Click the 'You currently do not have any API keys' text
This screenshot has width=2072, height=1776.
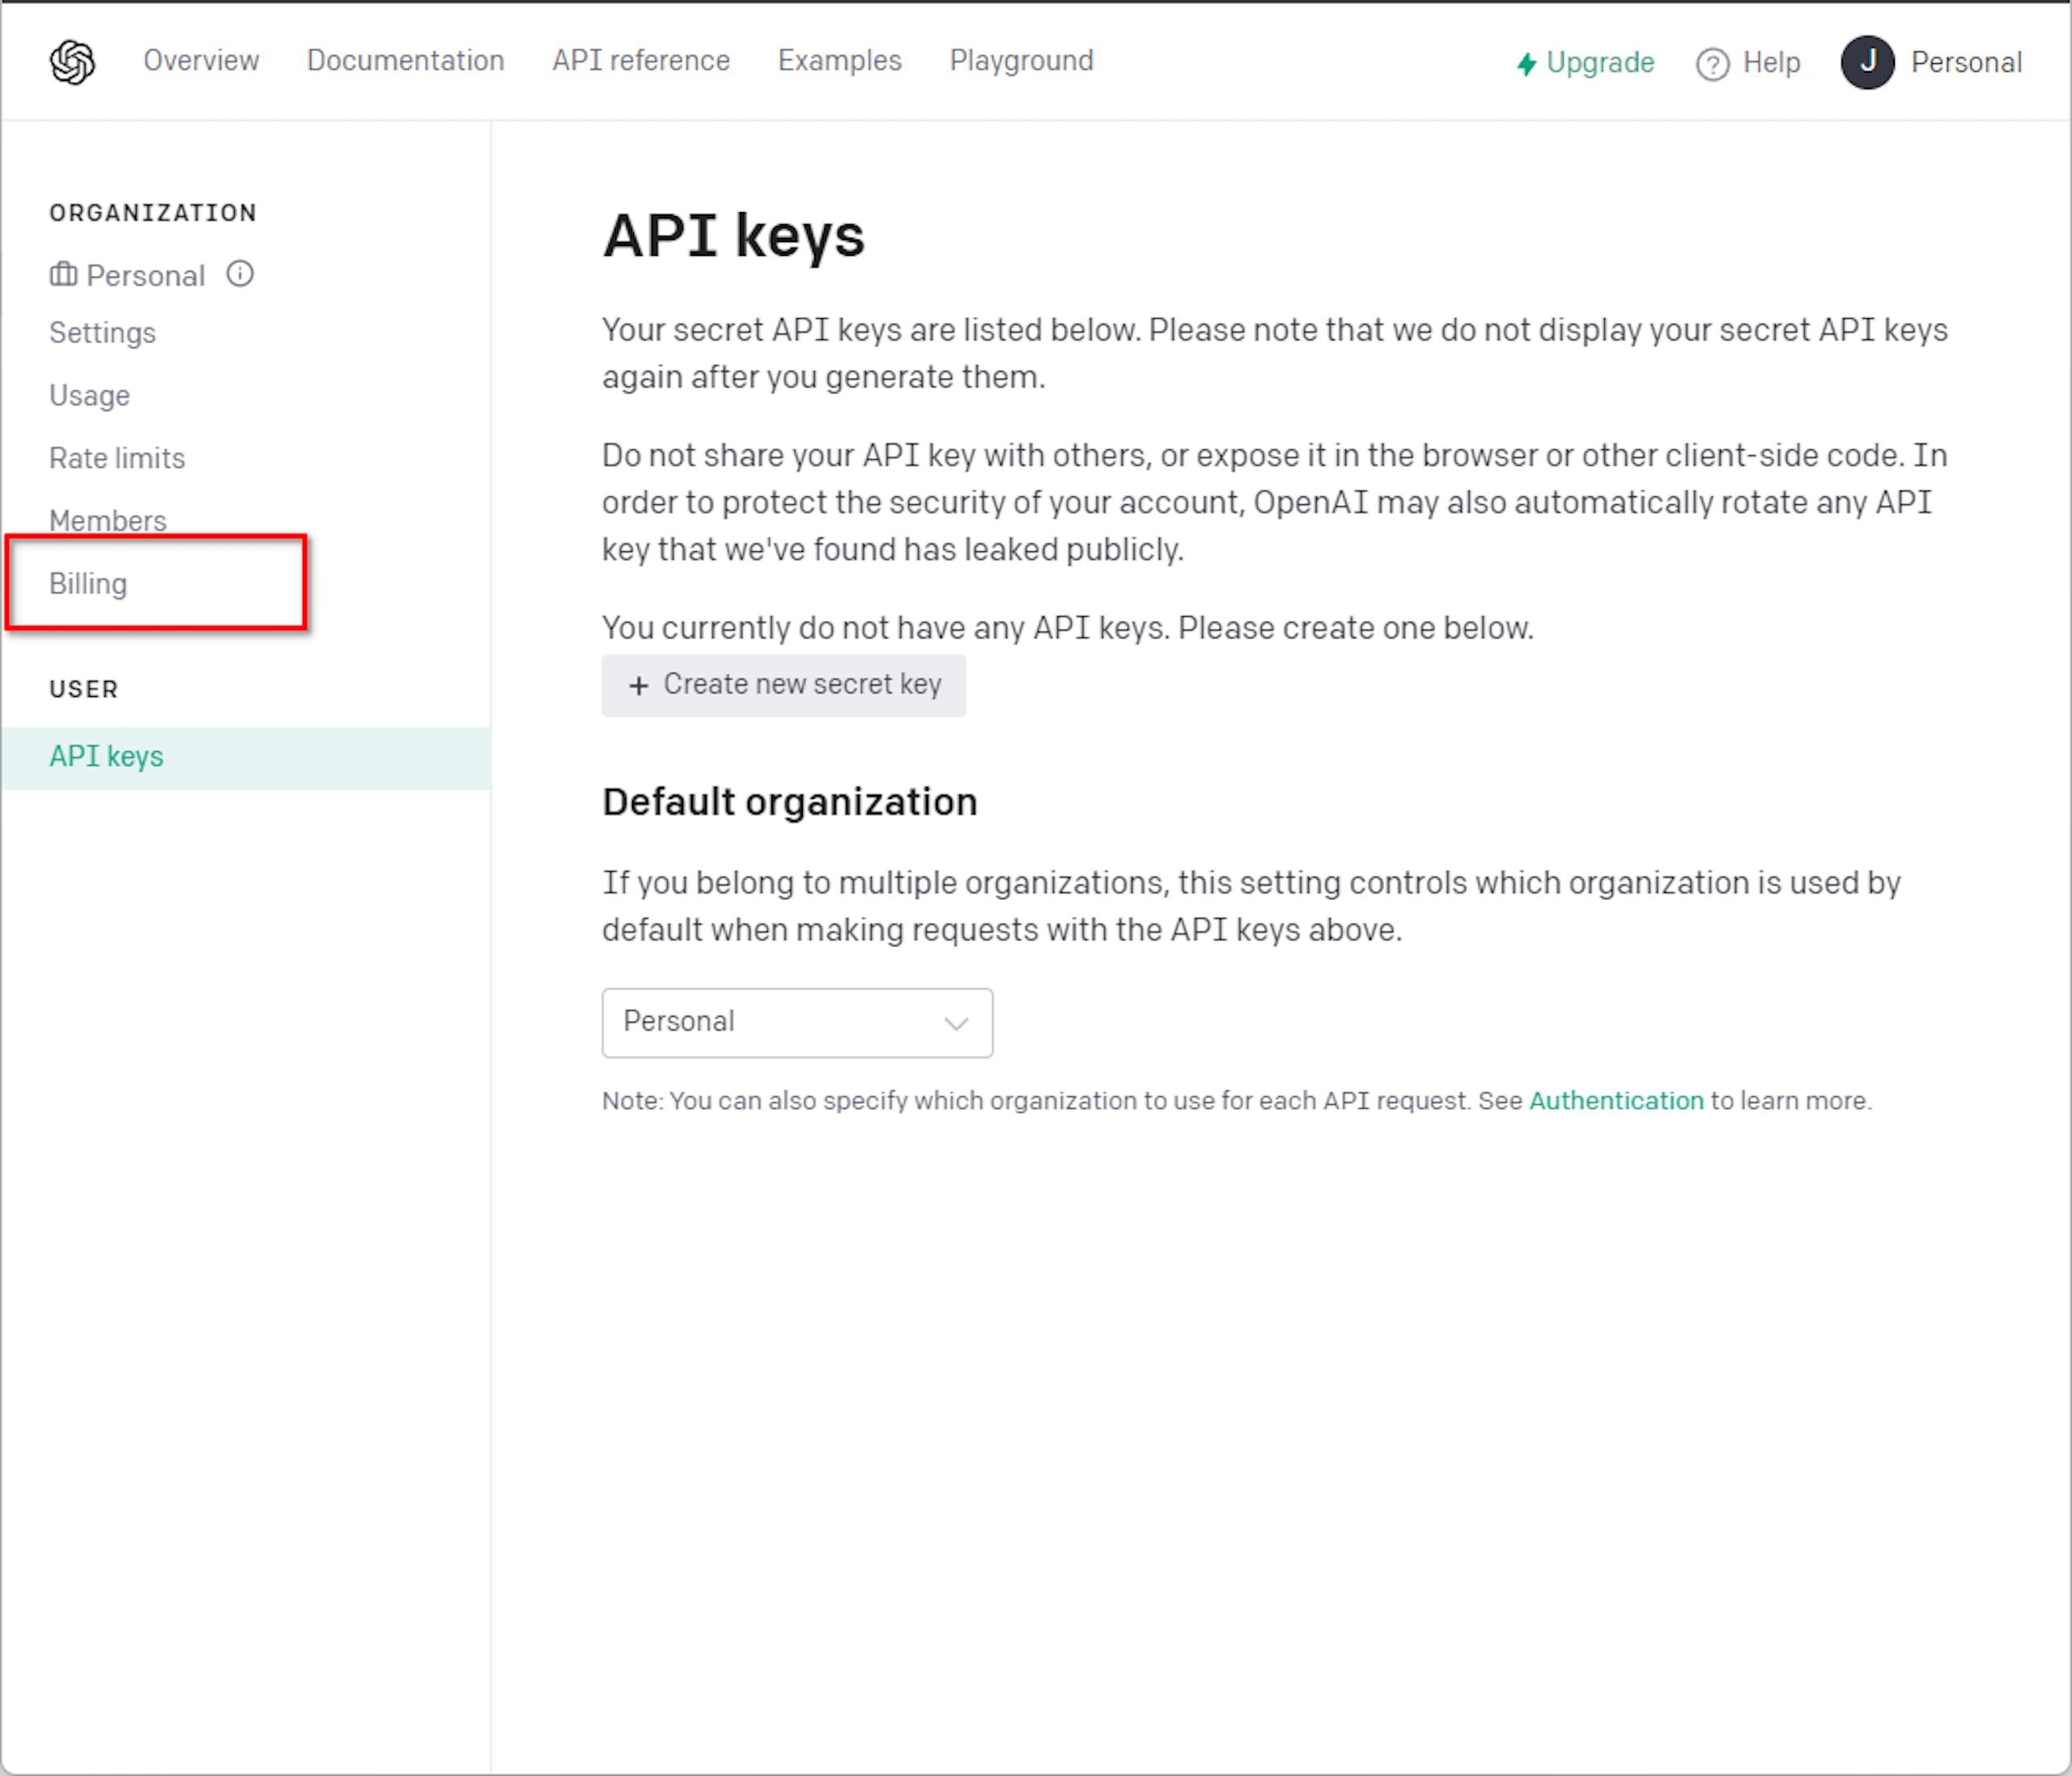(1067, 628)
